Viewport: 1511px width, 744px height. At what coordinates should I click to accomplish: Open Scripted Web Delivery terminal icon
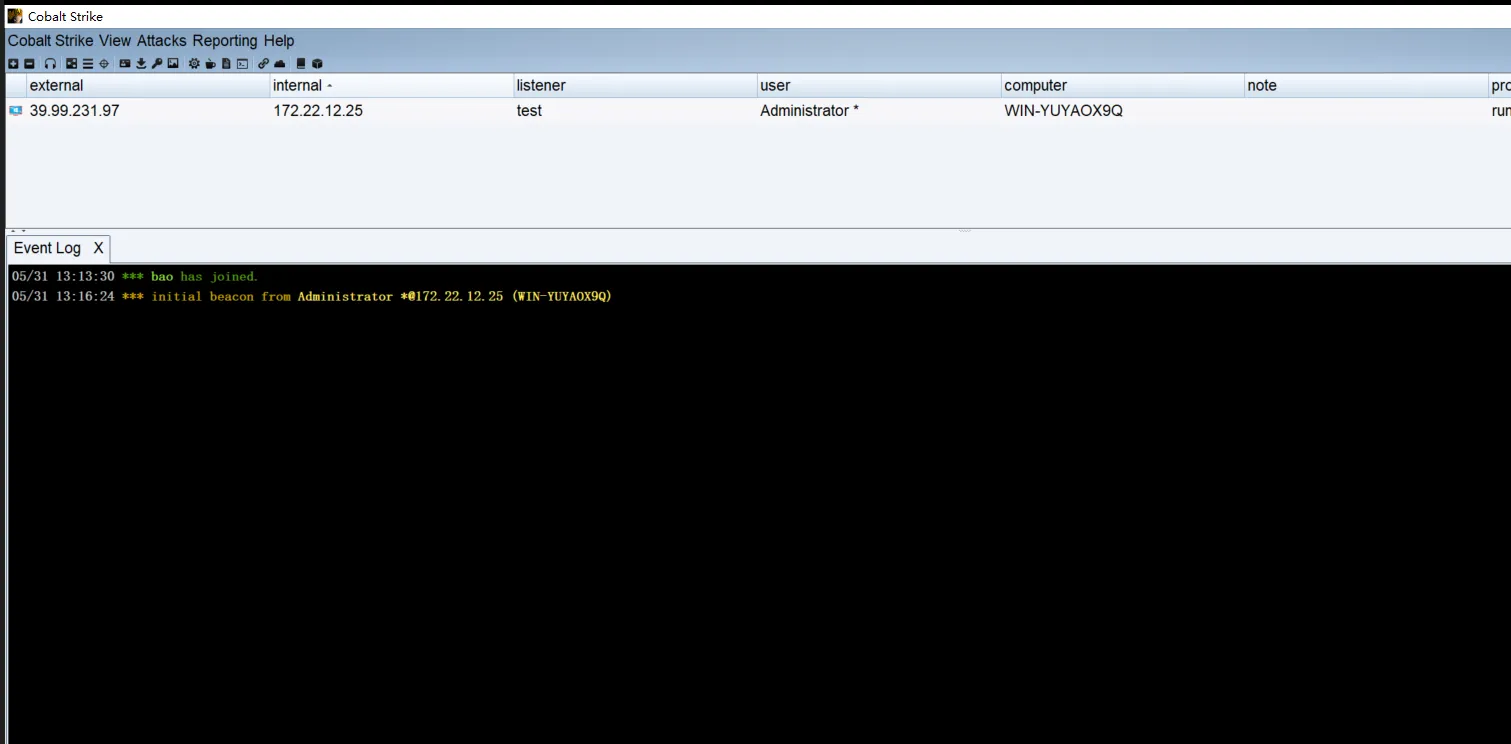pyautogui.click(x=242, y=64)
